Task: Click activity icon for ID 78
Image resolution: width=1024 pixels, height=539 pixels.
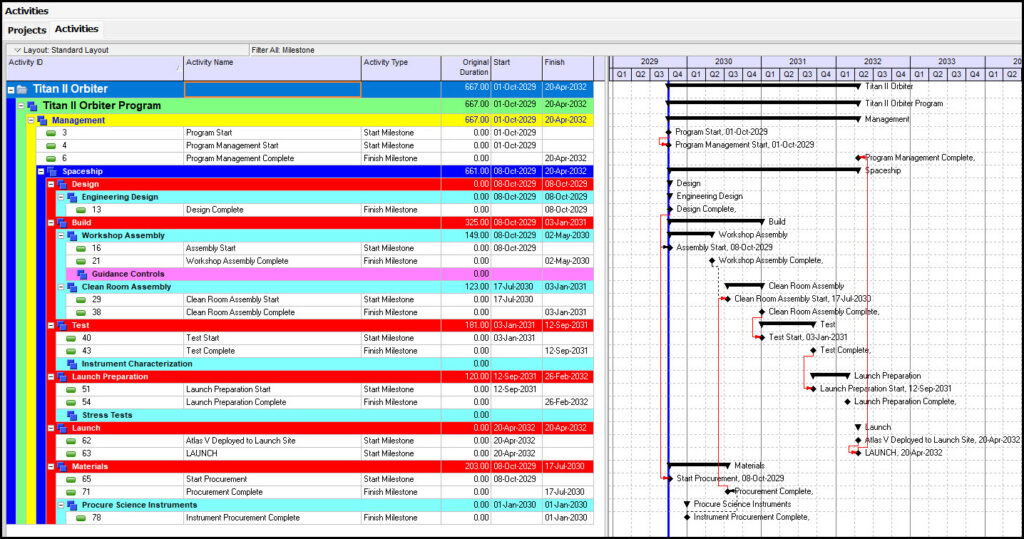Action: (x=81, y=517)
